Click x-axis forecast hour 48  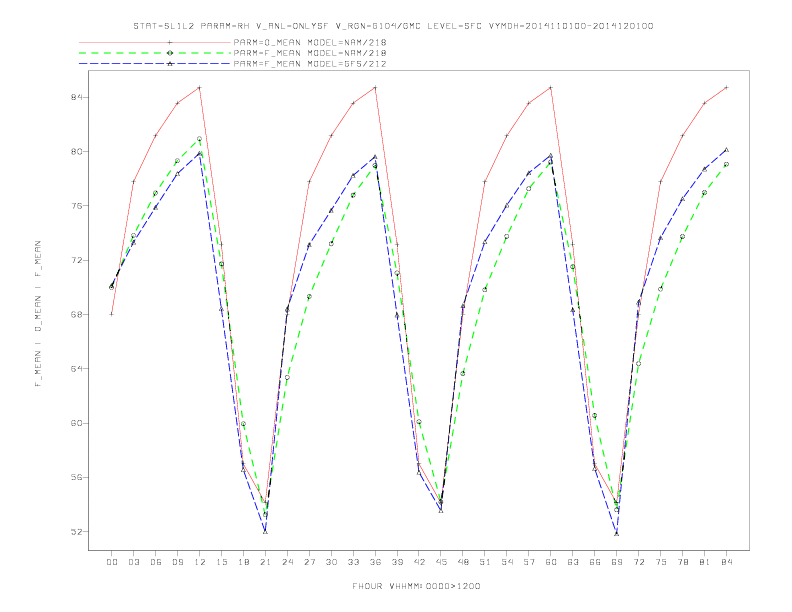(463, 562)
